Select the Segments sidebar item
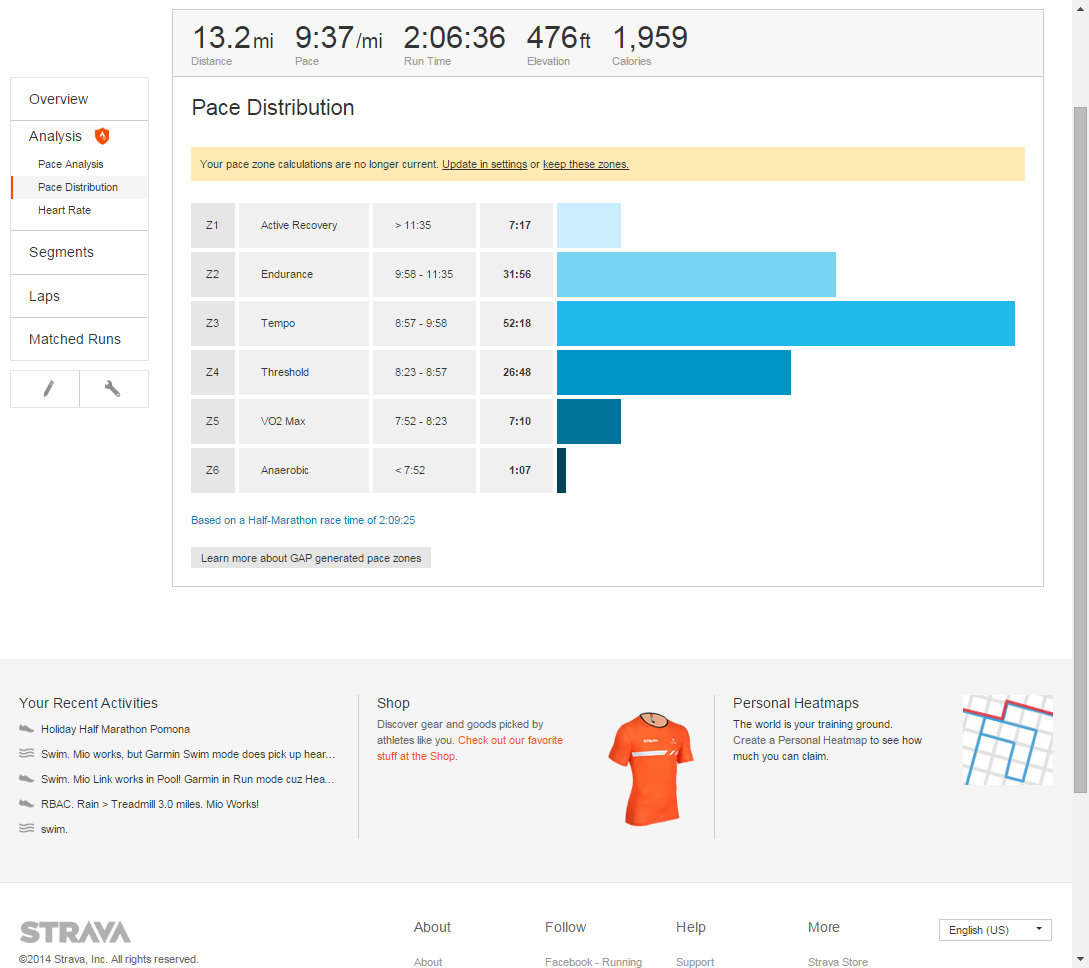Image resolution: width=1089 pixels, height=968 pixels. pos(62,252)
